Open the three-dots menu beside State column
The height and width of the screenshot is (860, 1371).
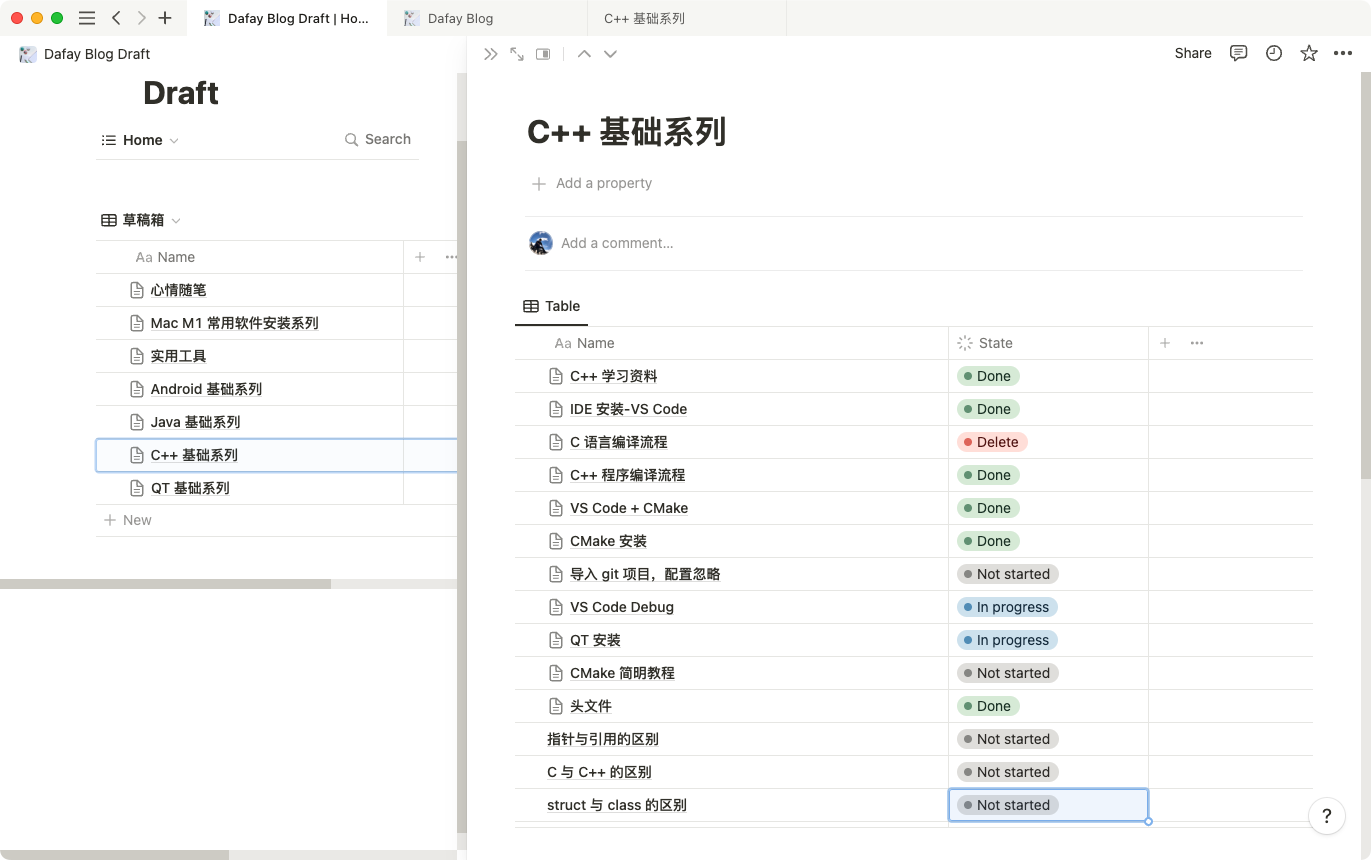point(1197,343)
